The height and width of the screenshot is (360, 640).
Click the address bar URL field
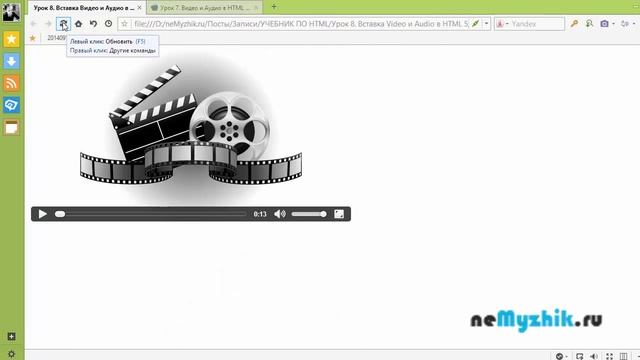(301, 24)
